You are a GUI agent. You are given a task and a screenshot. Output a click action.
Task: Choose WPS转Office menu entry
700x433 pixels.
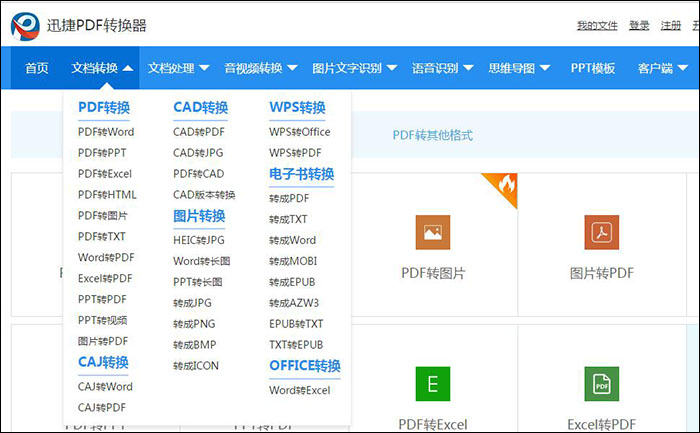coord(300,132)
